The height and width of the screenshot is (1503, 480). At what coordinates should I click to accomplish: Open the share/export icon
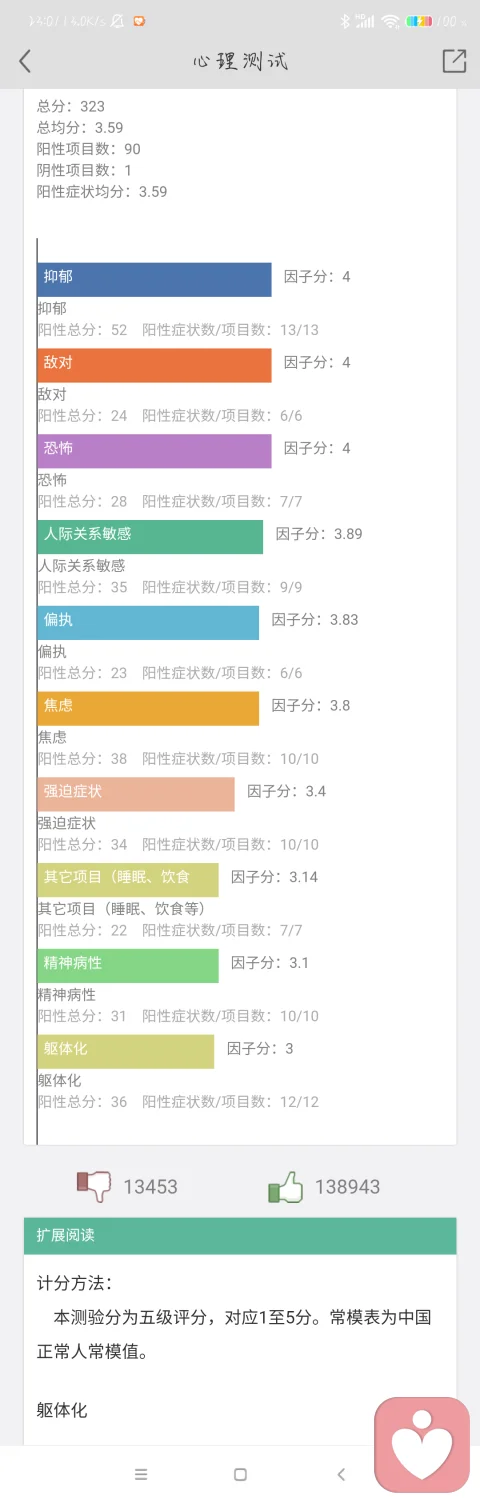tap(454, 60)
